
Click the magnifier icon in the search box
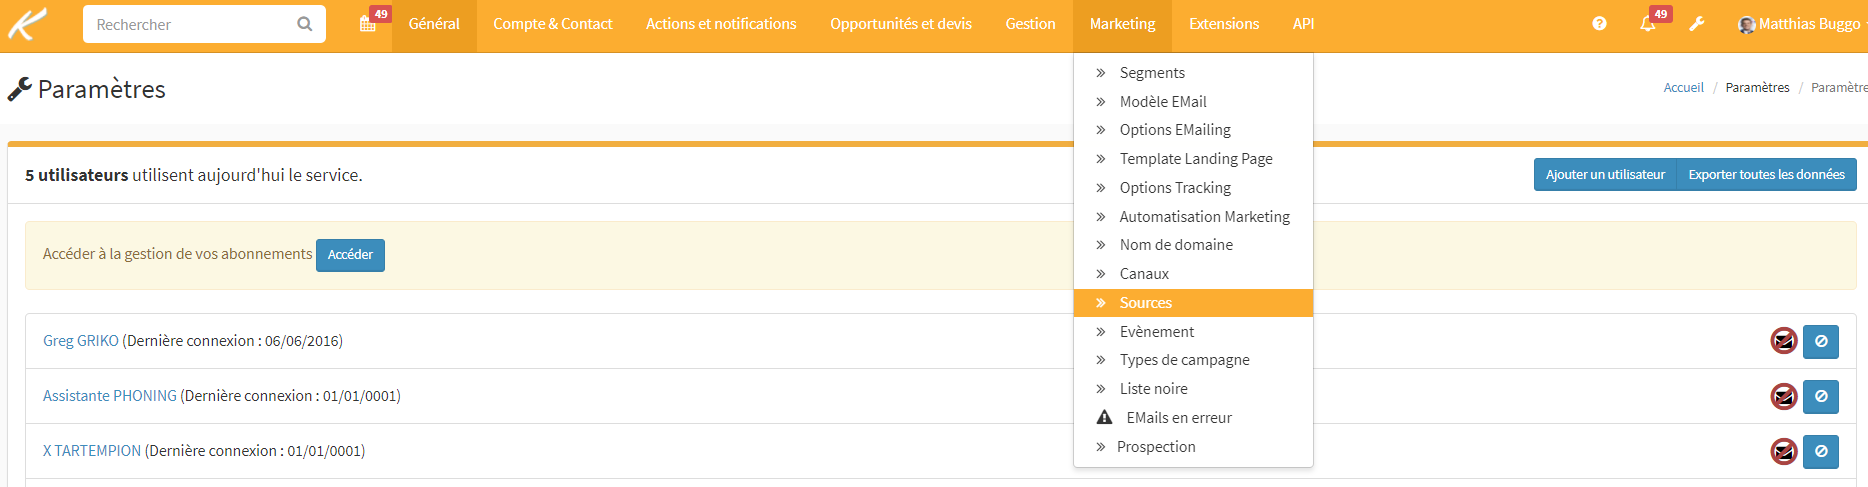(305, 24)
